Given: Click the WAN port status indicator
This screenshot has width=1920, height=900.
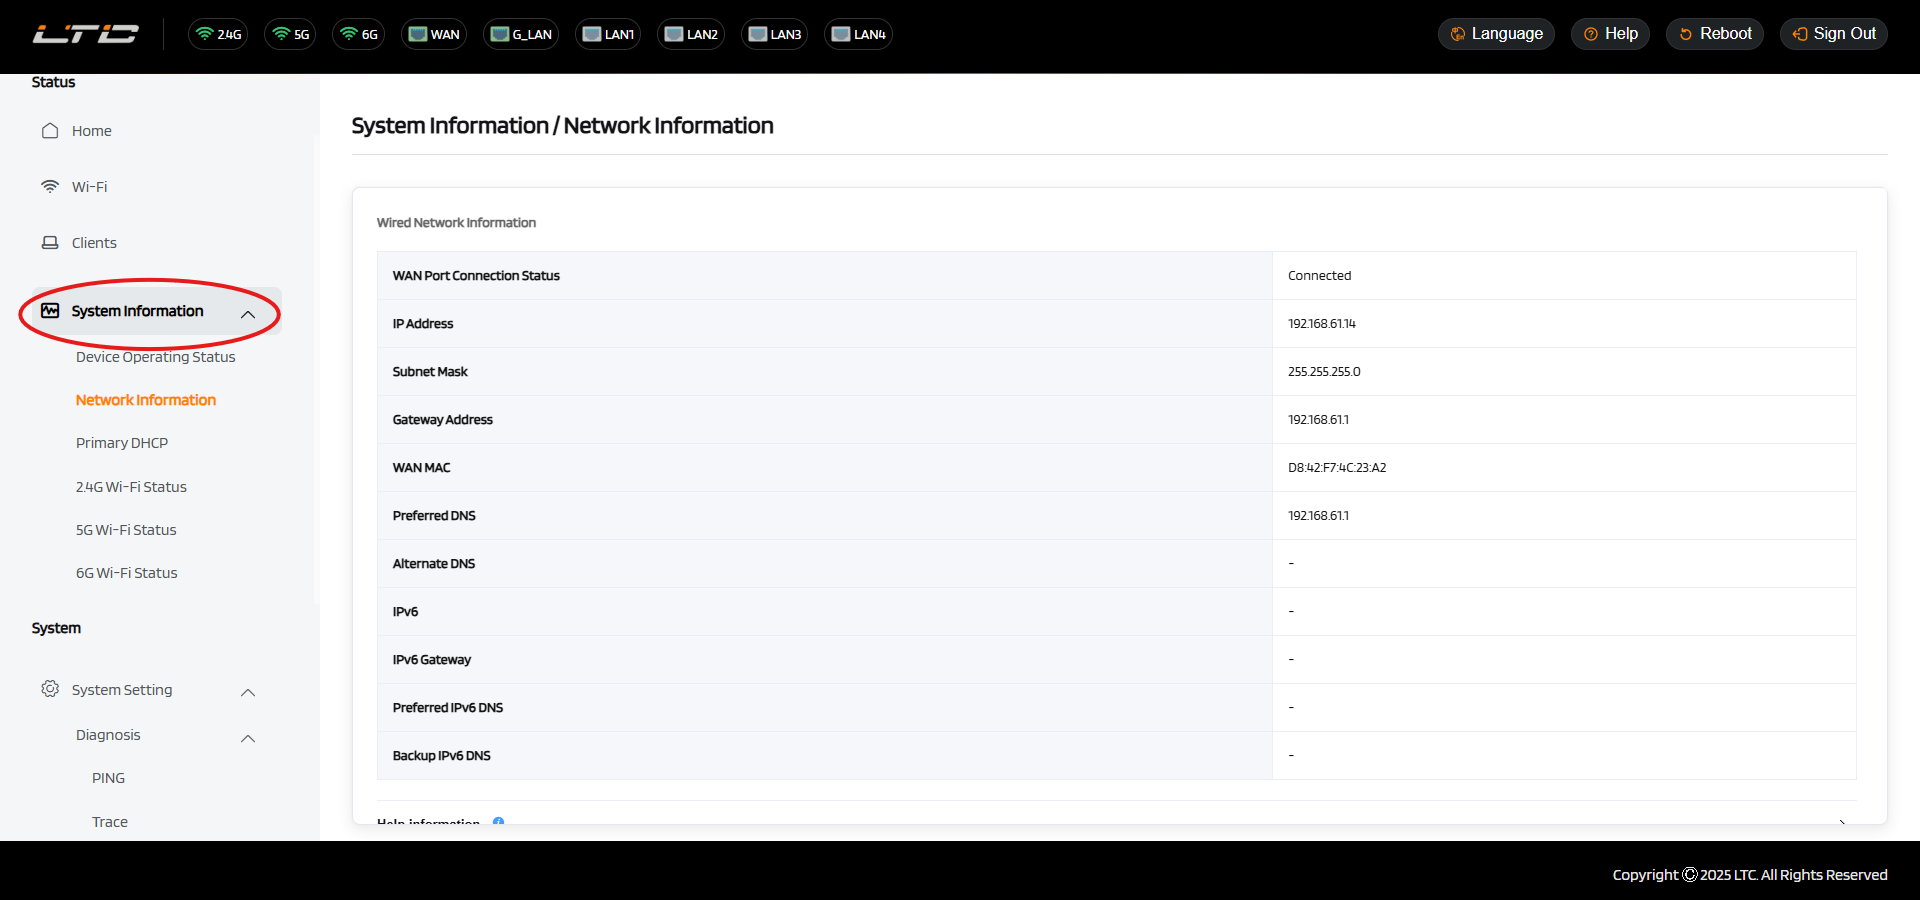Looking at the screenshot, I should pyautogui.click(x=434, y=34).
